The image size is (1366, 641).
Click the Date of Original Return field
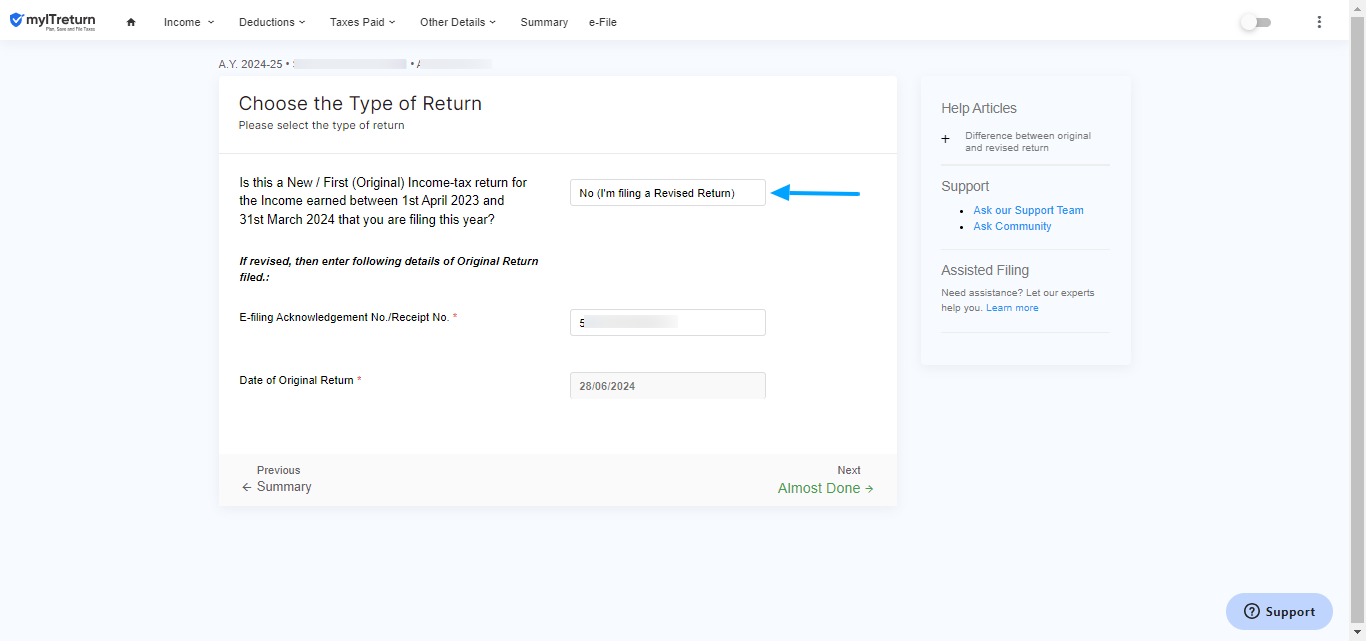click(667, 385)
